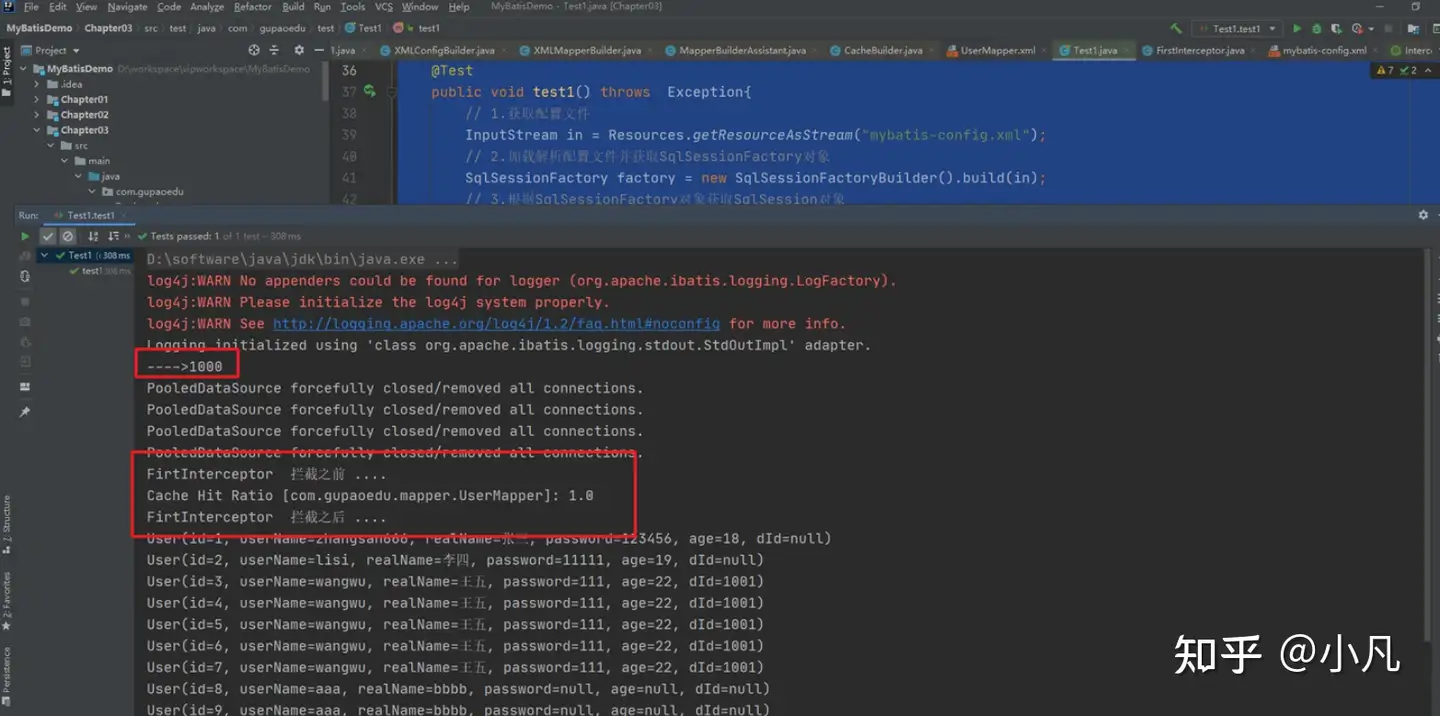Collapse all nodes in the Project panel
This screenshot has height=716, width=1440.
pos(276,50)
